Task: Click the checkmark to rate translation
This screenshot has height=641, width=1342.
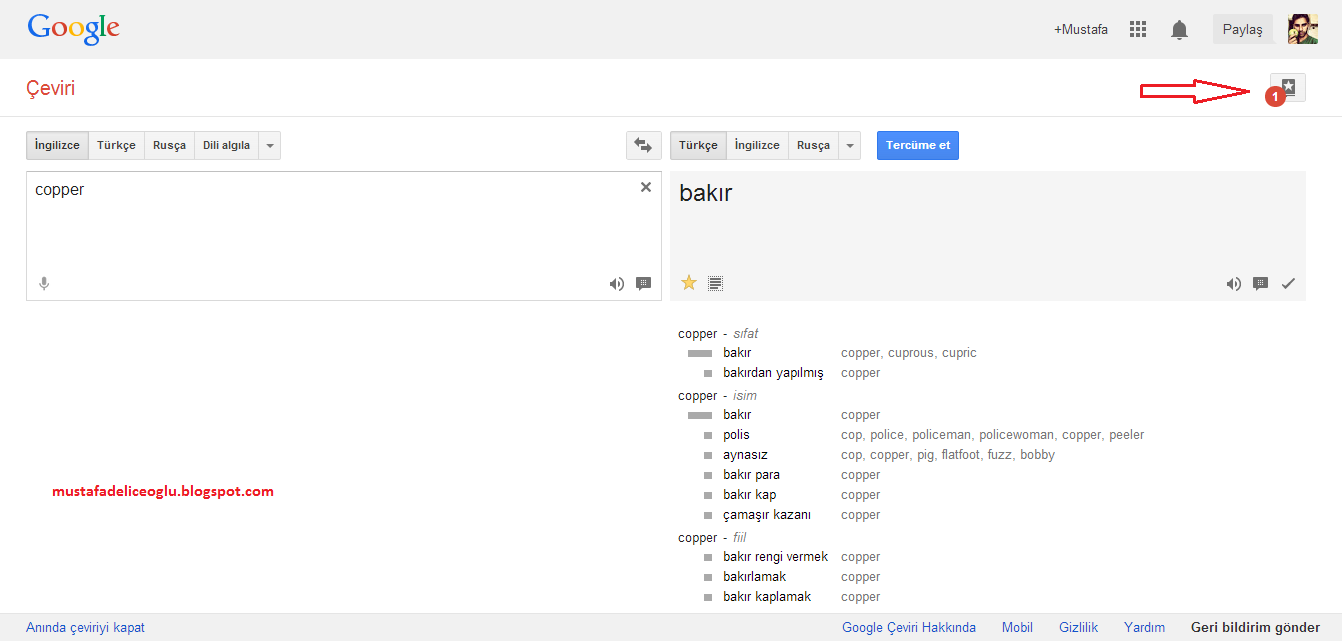Action: point(1288,284)
